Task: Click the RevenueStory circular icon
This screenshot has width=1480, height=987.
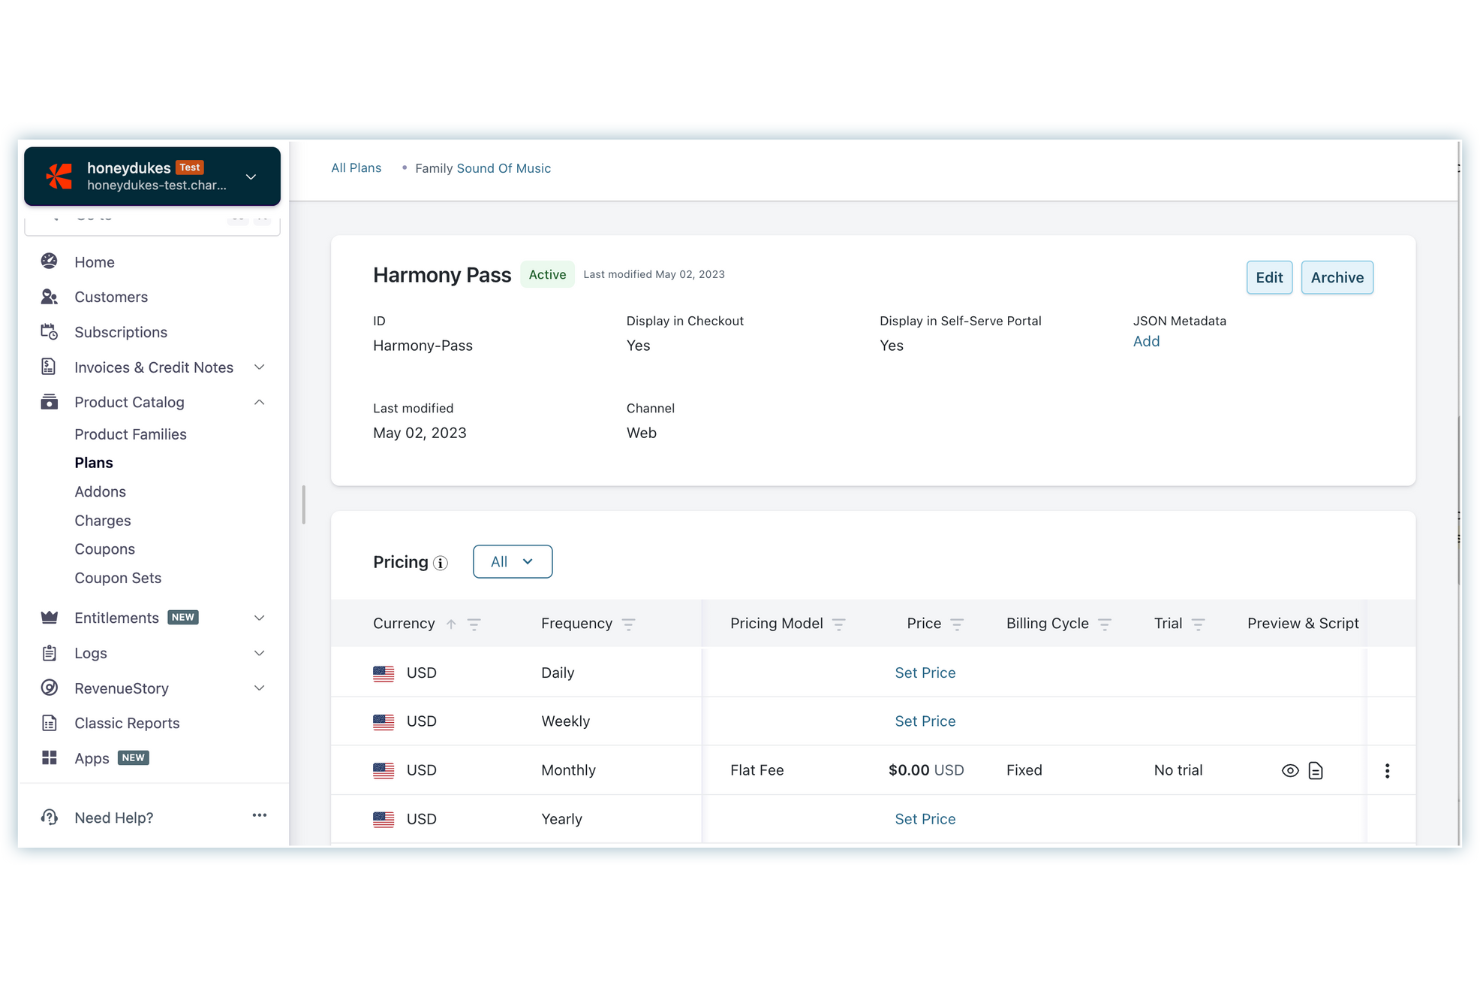Action: point(49,687)
